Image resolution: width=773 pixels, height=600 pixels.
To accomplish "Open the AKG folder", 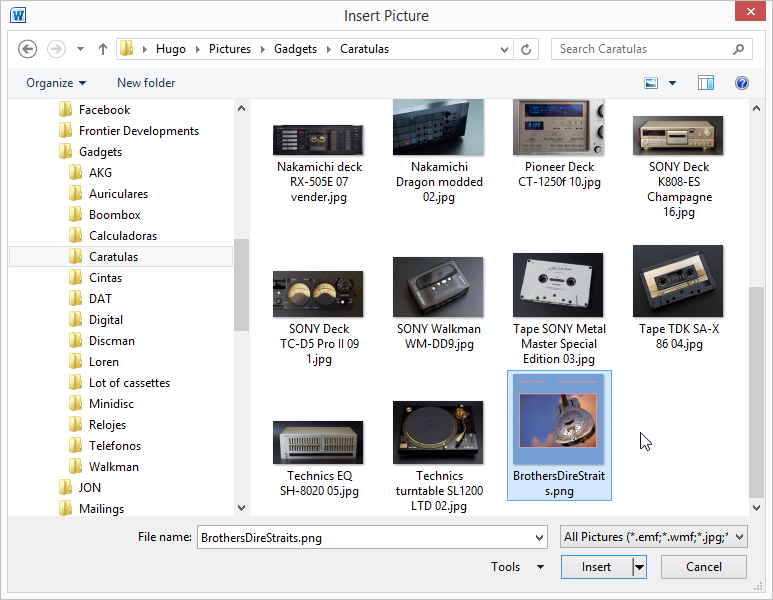I will [100, 173].
